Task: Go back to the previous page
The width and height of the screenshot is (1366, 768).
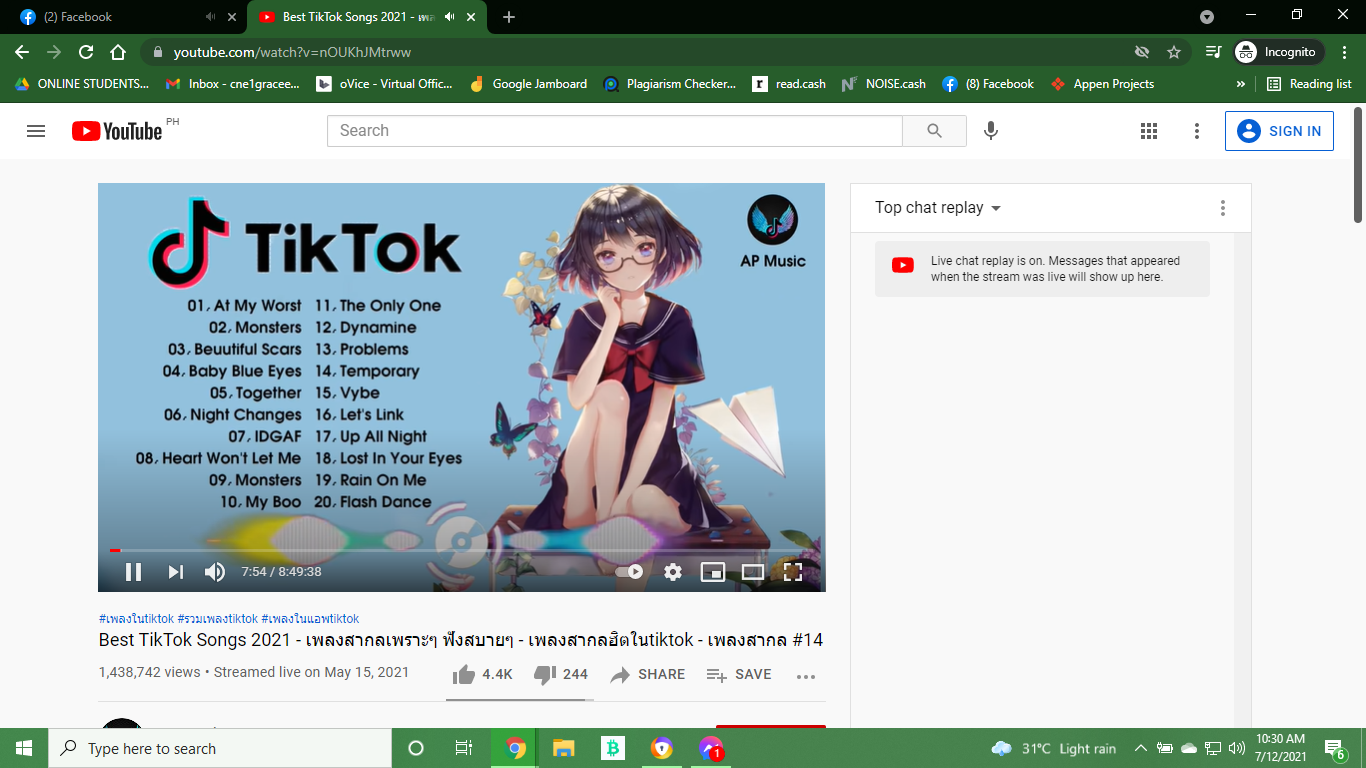Action: click(22, 52)
